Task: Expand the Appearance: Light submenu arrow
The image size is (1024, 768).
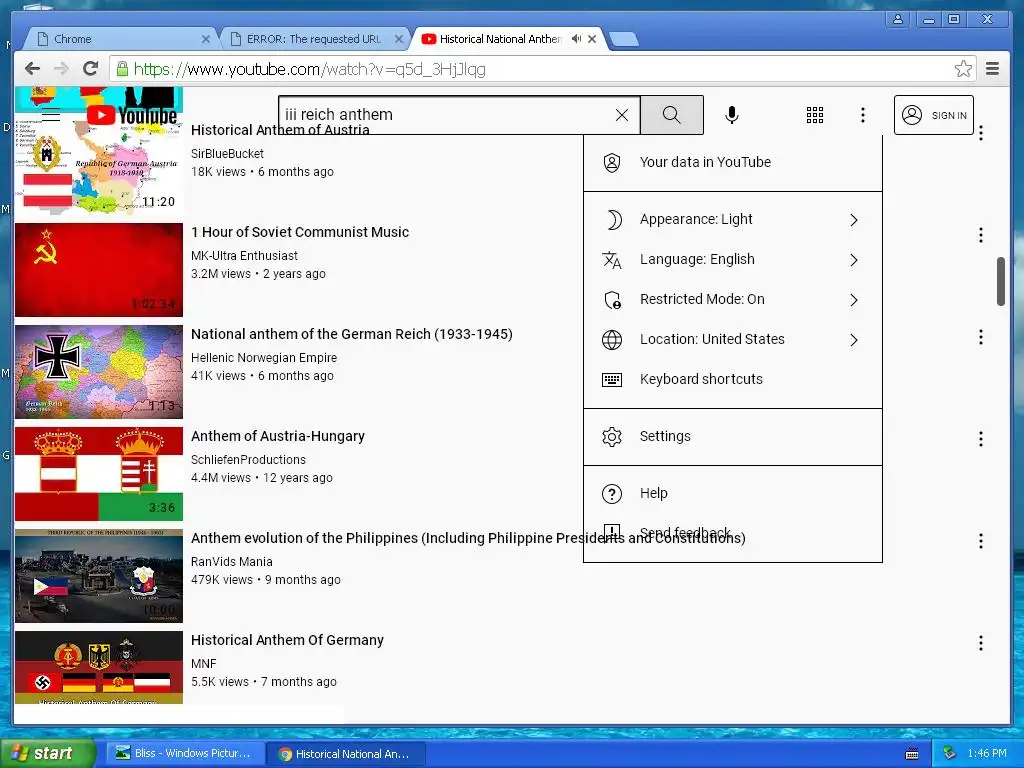Action: (854, 220)
